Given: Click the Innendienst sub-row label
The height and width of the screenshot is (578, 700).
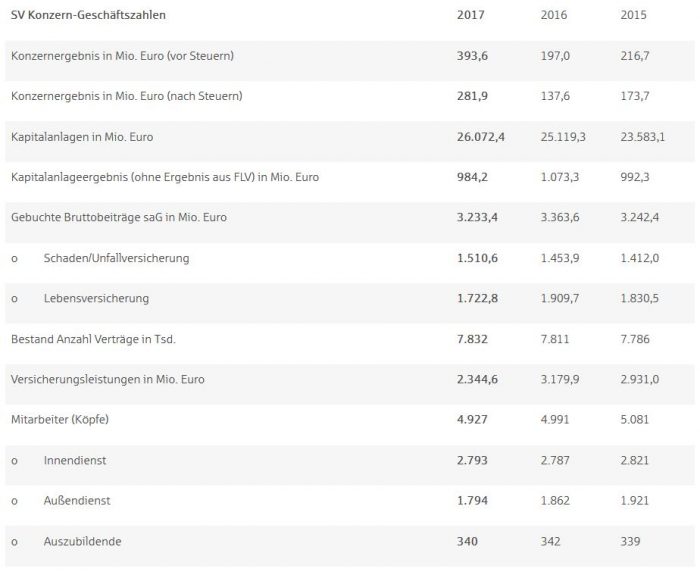Looking at the screenshot, I should [76, 460].
